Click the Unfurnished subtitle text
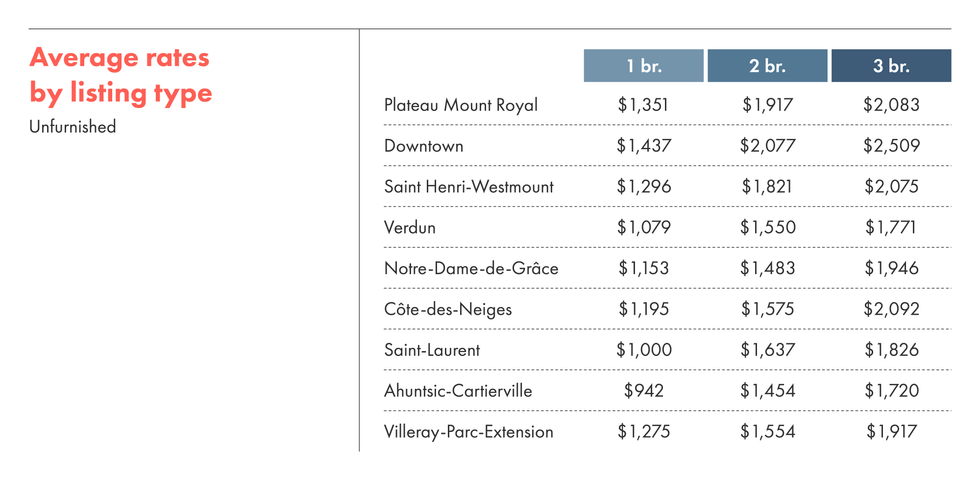This screenshot has width=980, height=481. [x=73, y=127]
